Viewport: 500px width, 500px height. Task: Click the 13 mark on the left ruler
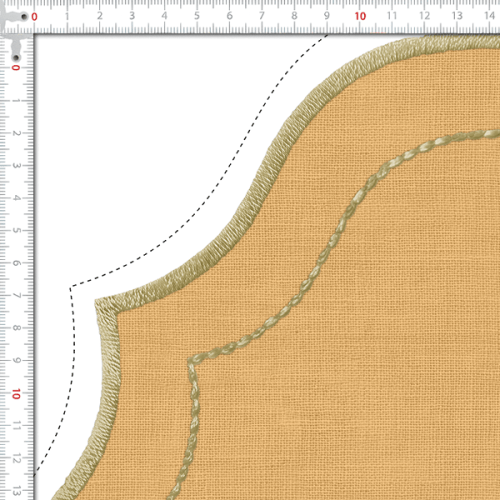click(x=17, y=491)
